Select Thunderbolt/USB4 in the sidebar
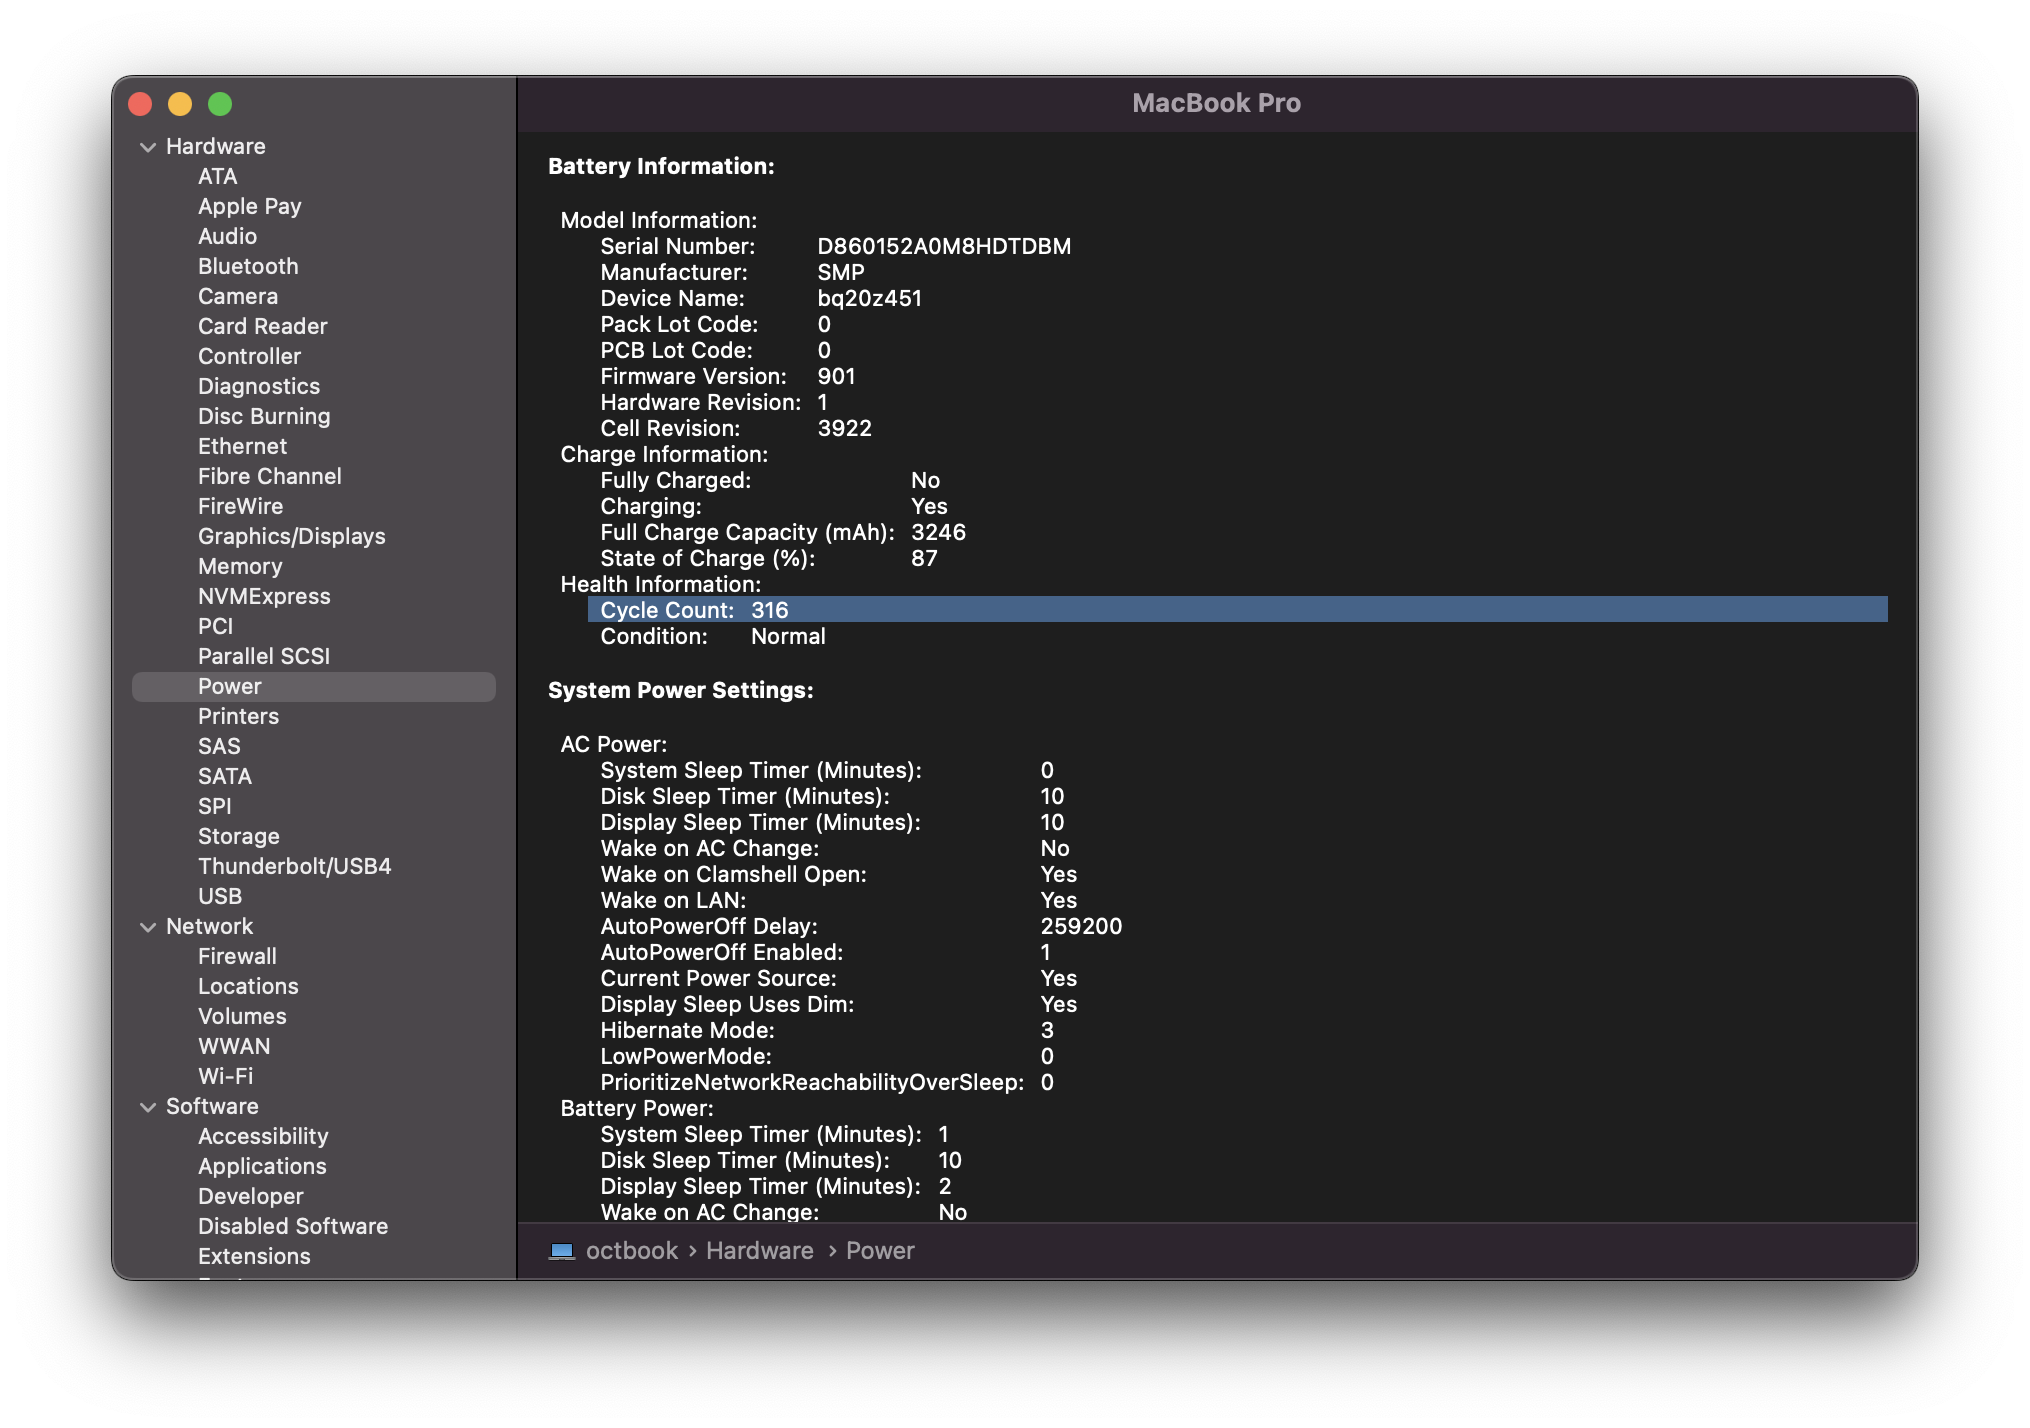Image resolution: width=2030 pixels, height=1428 pixels. pos(294,866)
